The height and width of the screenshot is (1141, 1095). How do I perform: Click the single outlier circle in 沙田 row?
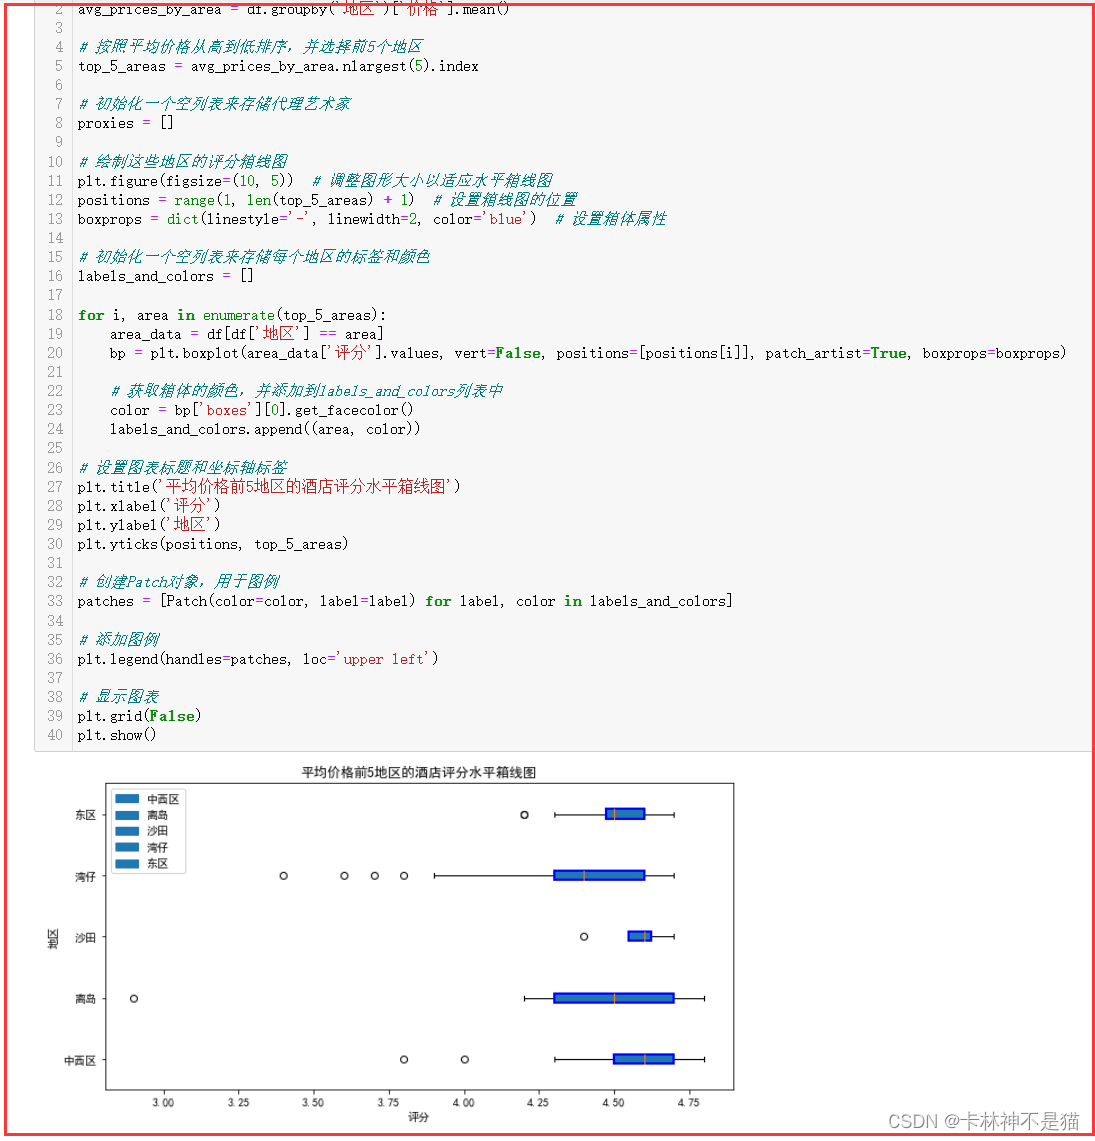pyautogui.click(x=584, y=937)
